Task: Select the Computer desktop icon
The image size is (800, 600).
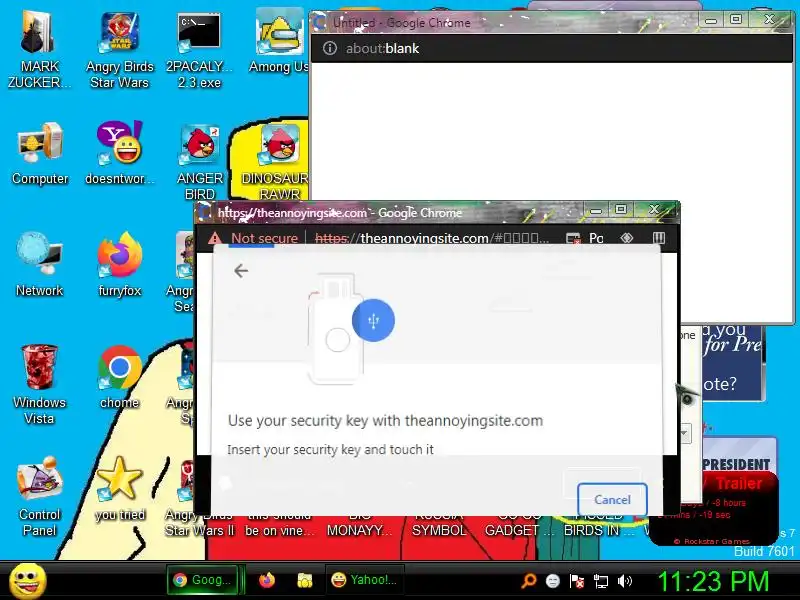Action: 40,153
